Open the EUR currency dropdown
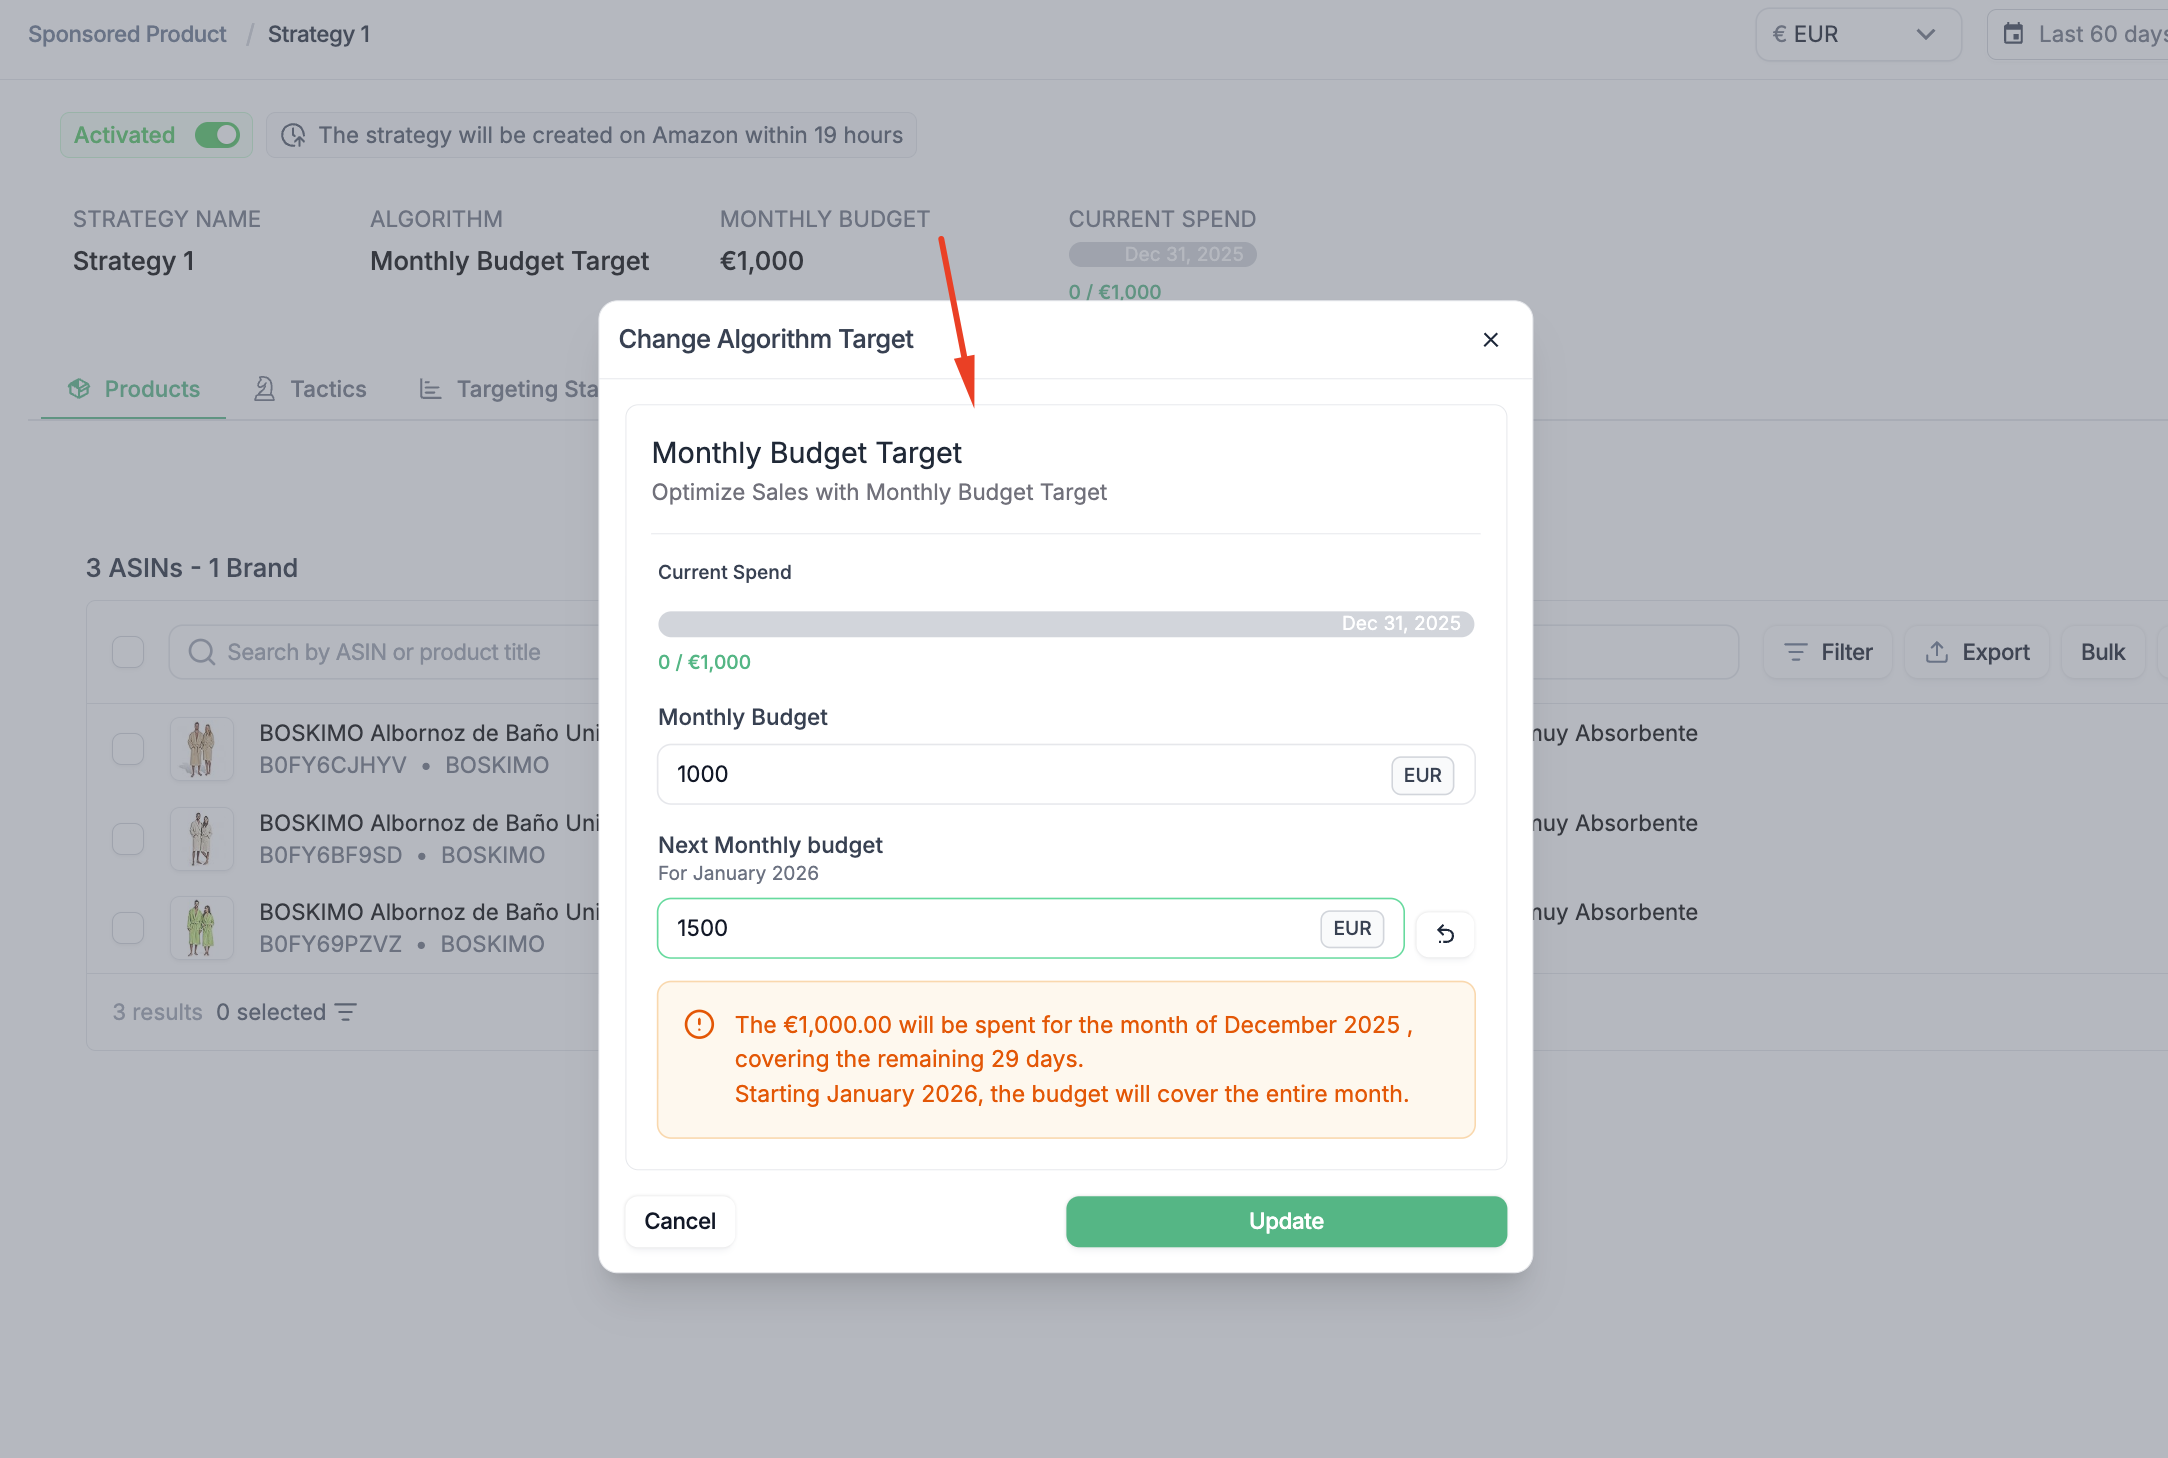This screenshot has width=2168, height=1458. pos(1857,34)
